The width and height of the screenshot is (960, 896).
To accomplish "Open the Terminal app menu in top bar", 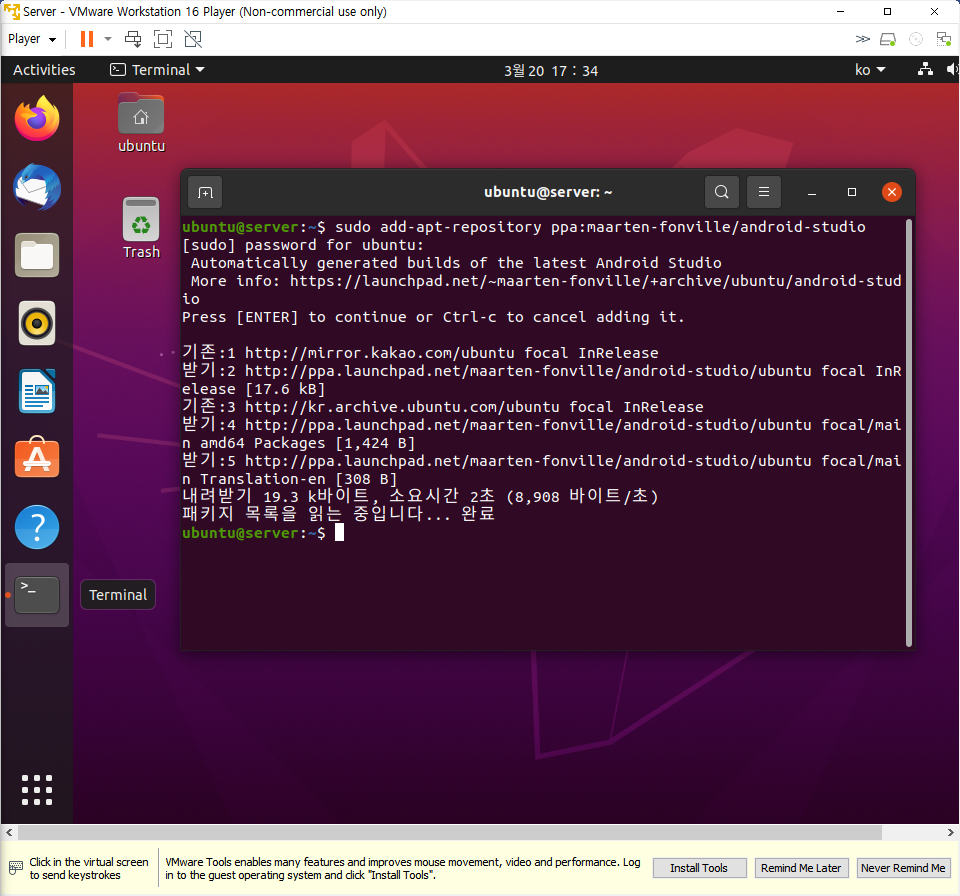I will point(157,70).
